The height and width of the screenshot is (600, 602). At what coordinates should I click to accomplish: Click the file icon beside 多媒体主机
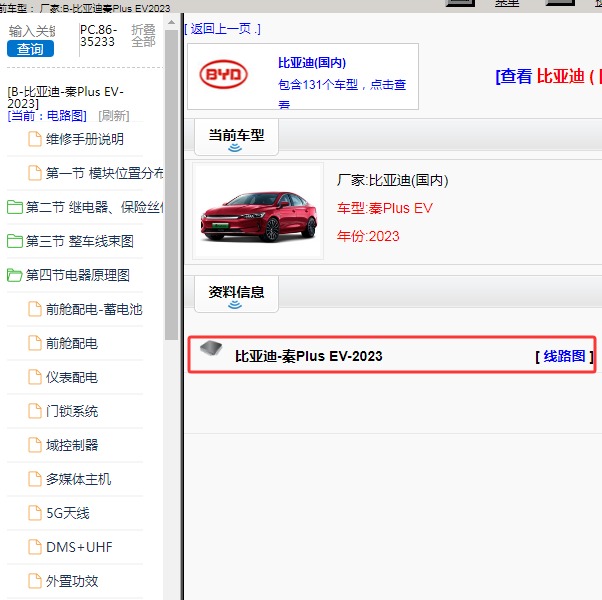click(35, 479)
